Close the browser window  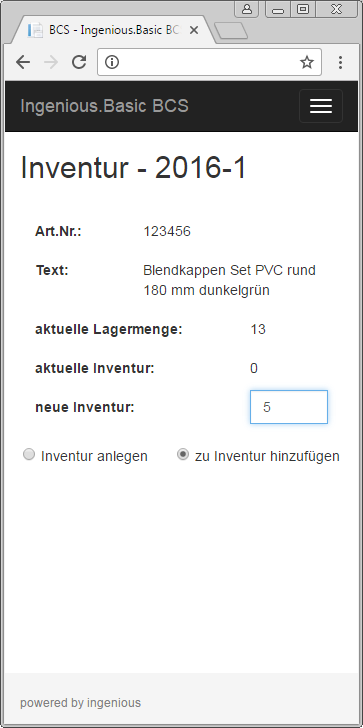click(x=337, y=9)
